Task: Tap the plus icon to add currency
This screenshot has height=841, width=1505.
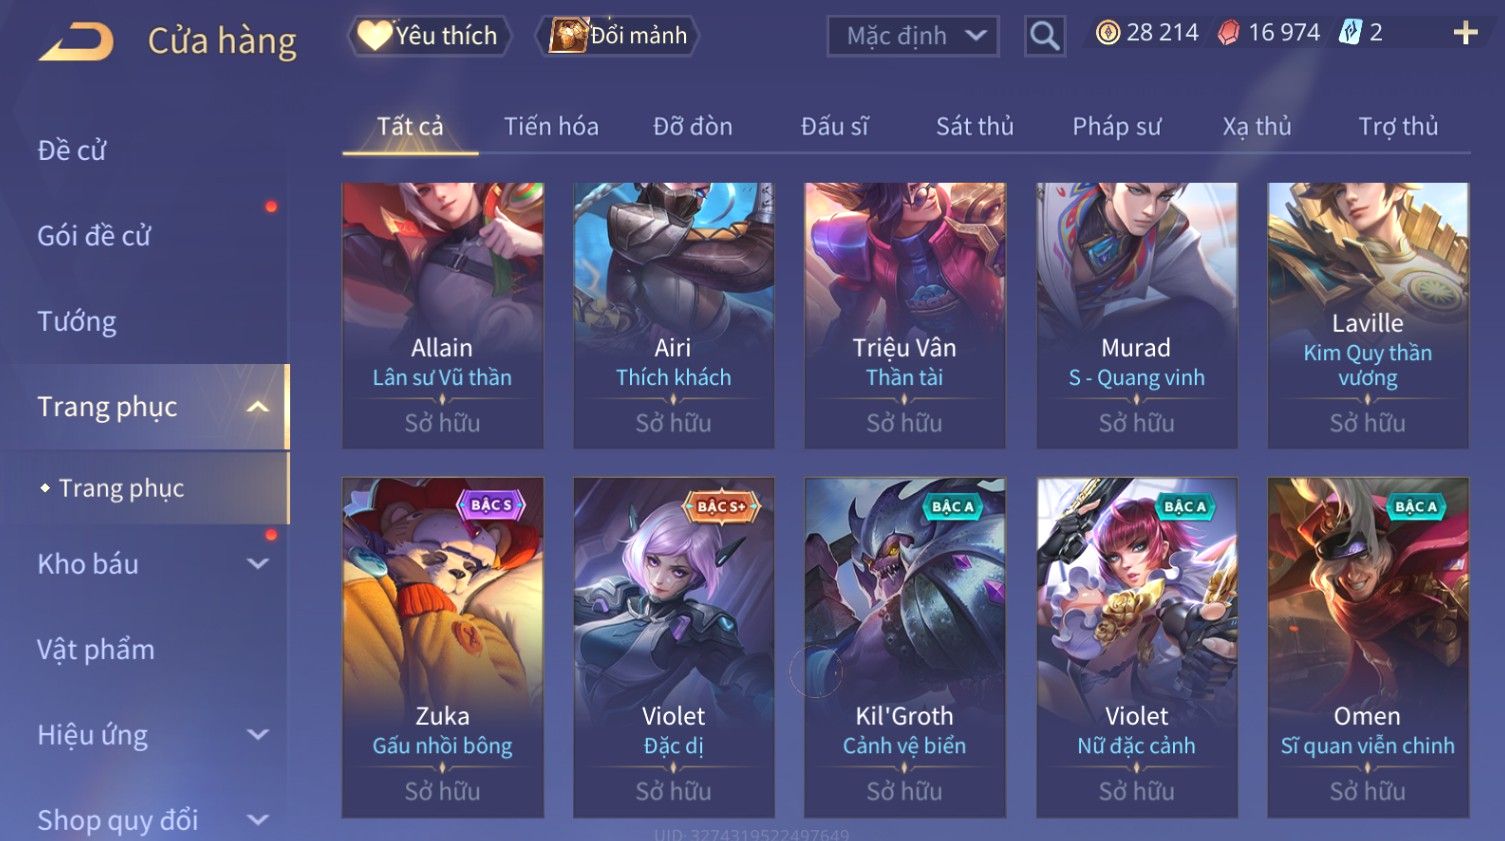Action: 1465,33
